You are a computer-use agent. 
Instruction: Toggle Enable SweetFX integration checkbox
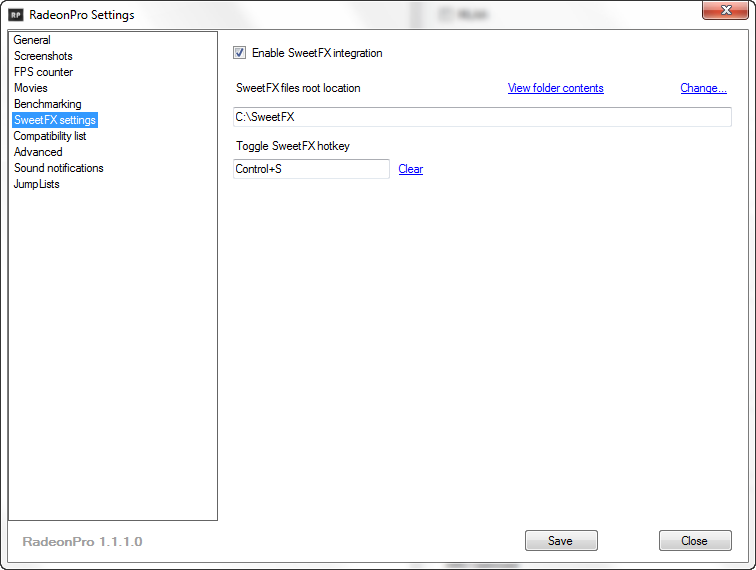point(240,53)
